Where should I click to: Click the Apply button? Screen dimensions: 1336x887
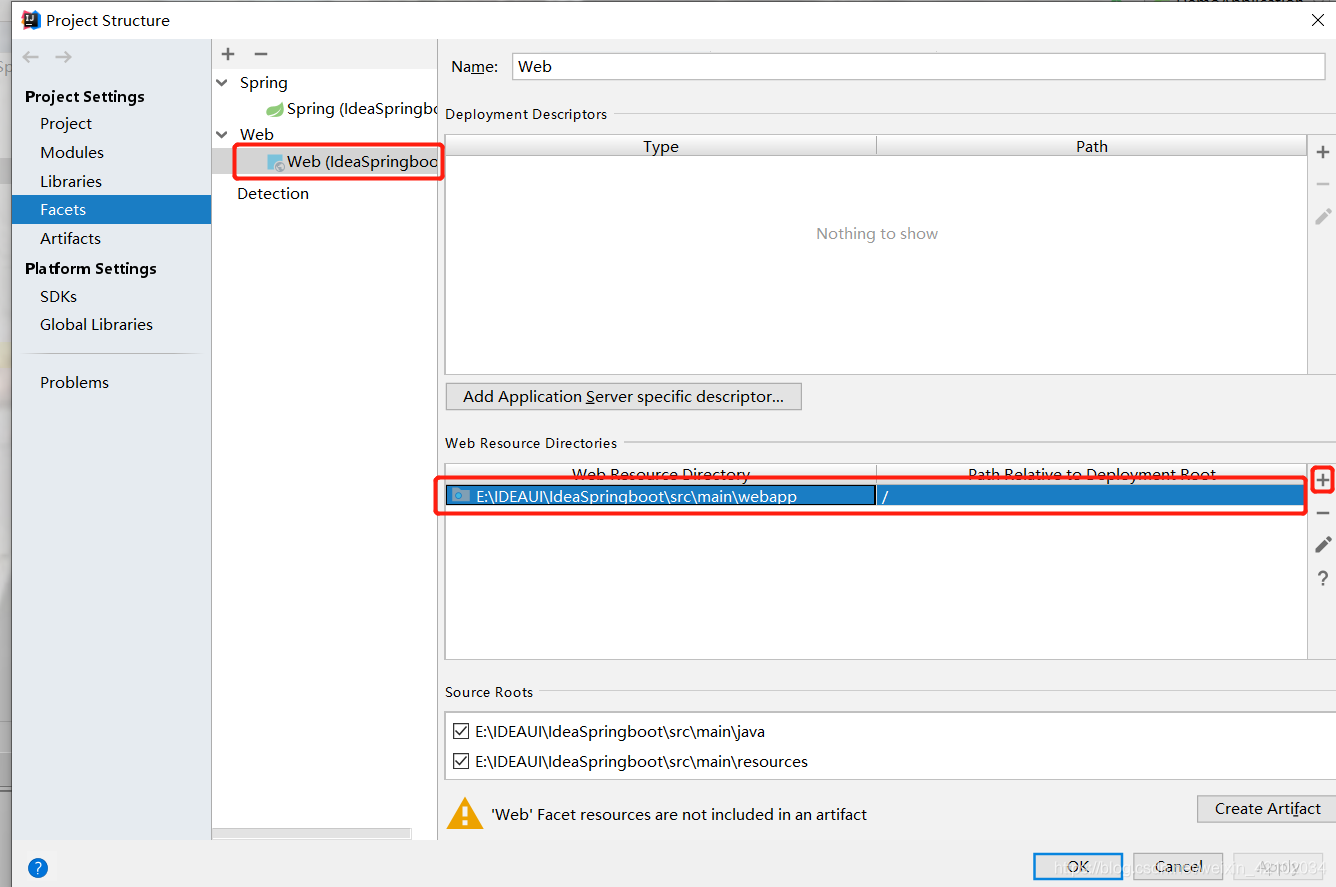pos(1278,867)
